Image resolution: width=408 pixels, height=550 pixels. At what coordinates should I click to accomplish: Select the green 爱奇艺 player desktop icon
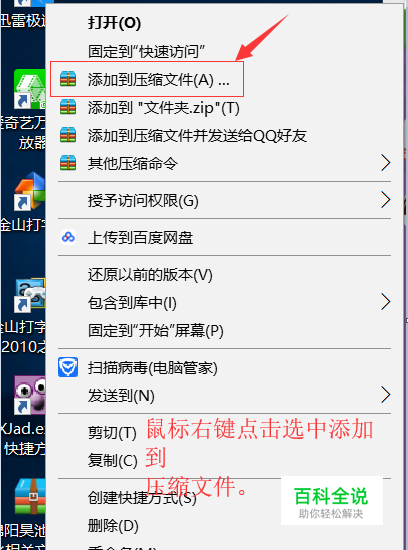[x=30, y=89]
